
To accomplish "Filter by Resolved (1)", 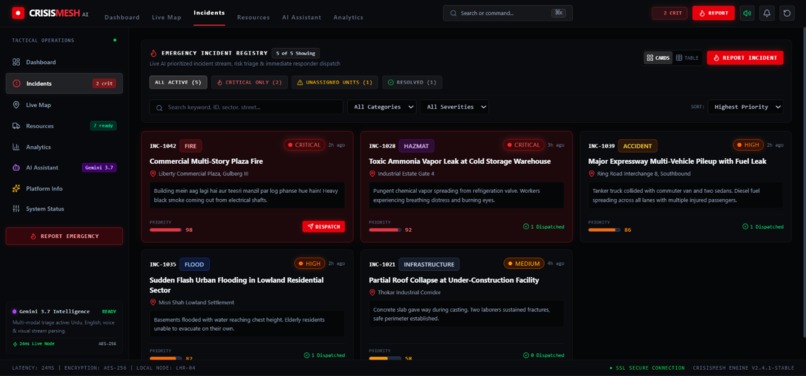I will pyautogui.click(x=412, y=82).
